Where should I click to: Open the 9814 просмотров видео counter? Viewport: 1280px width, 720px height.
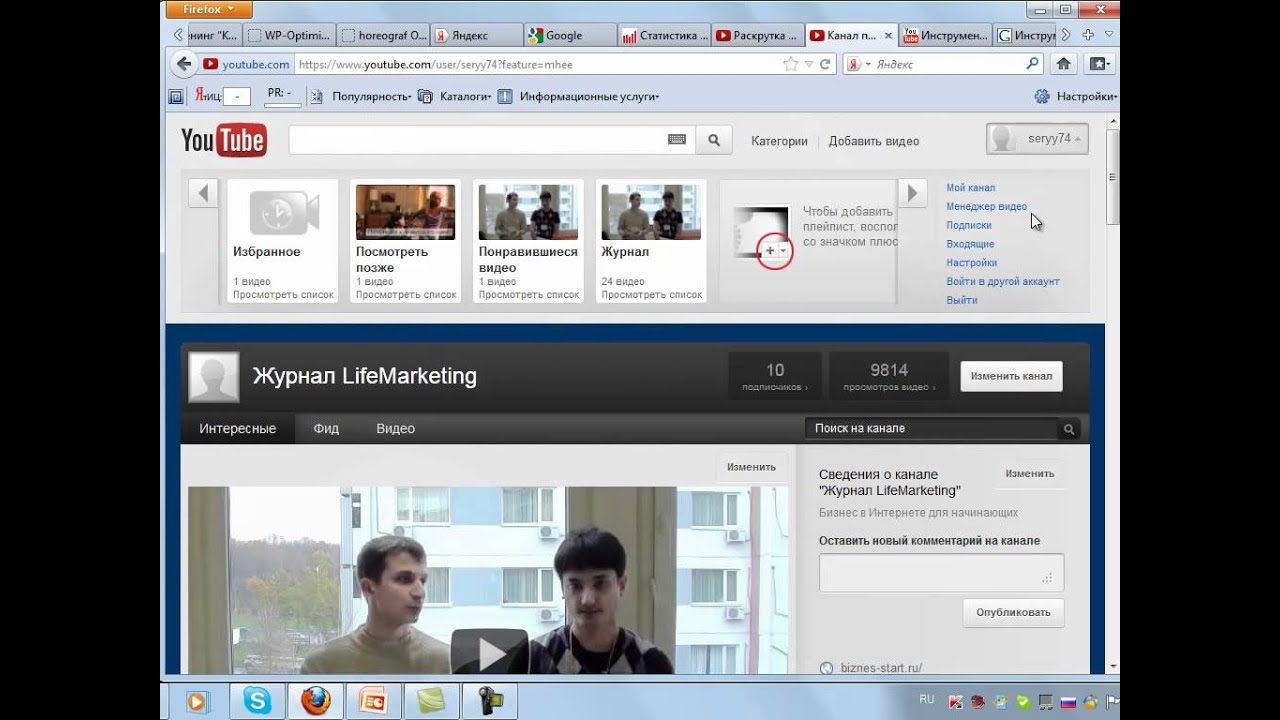889,376
